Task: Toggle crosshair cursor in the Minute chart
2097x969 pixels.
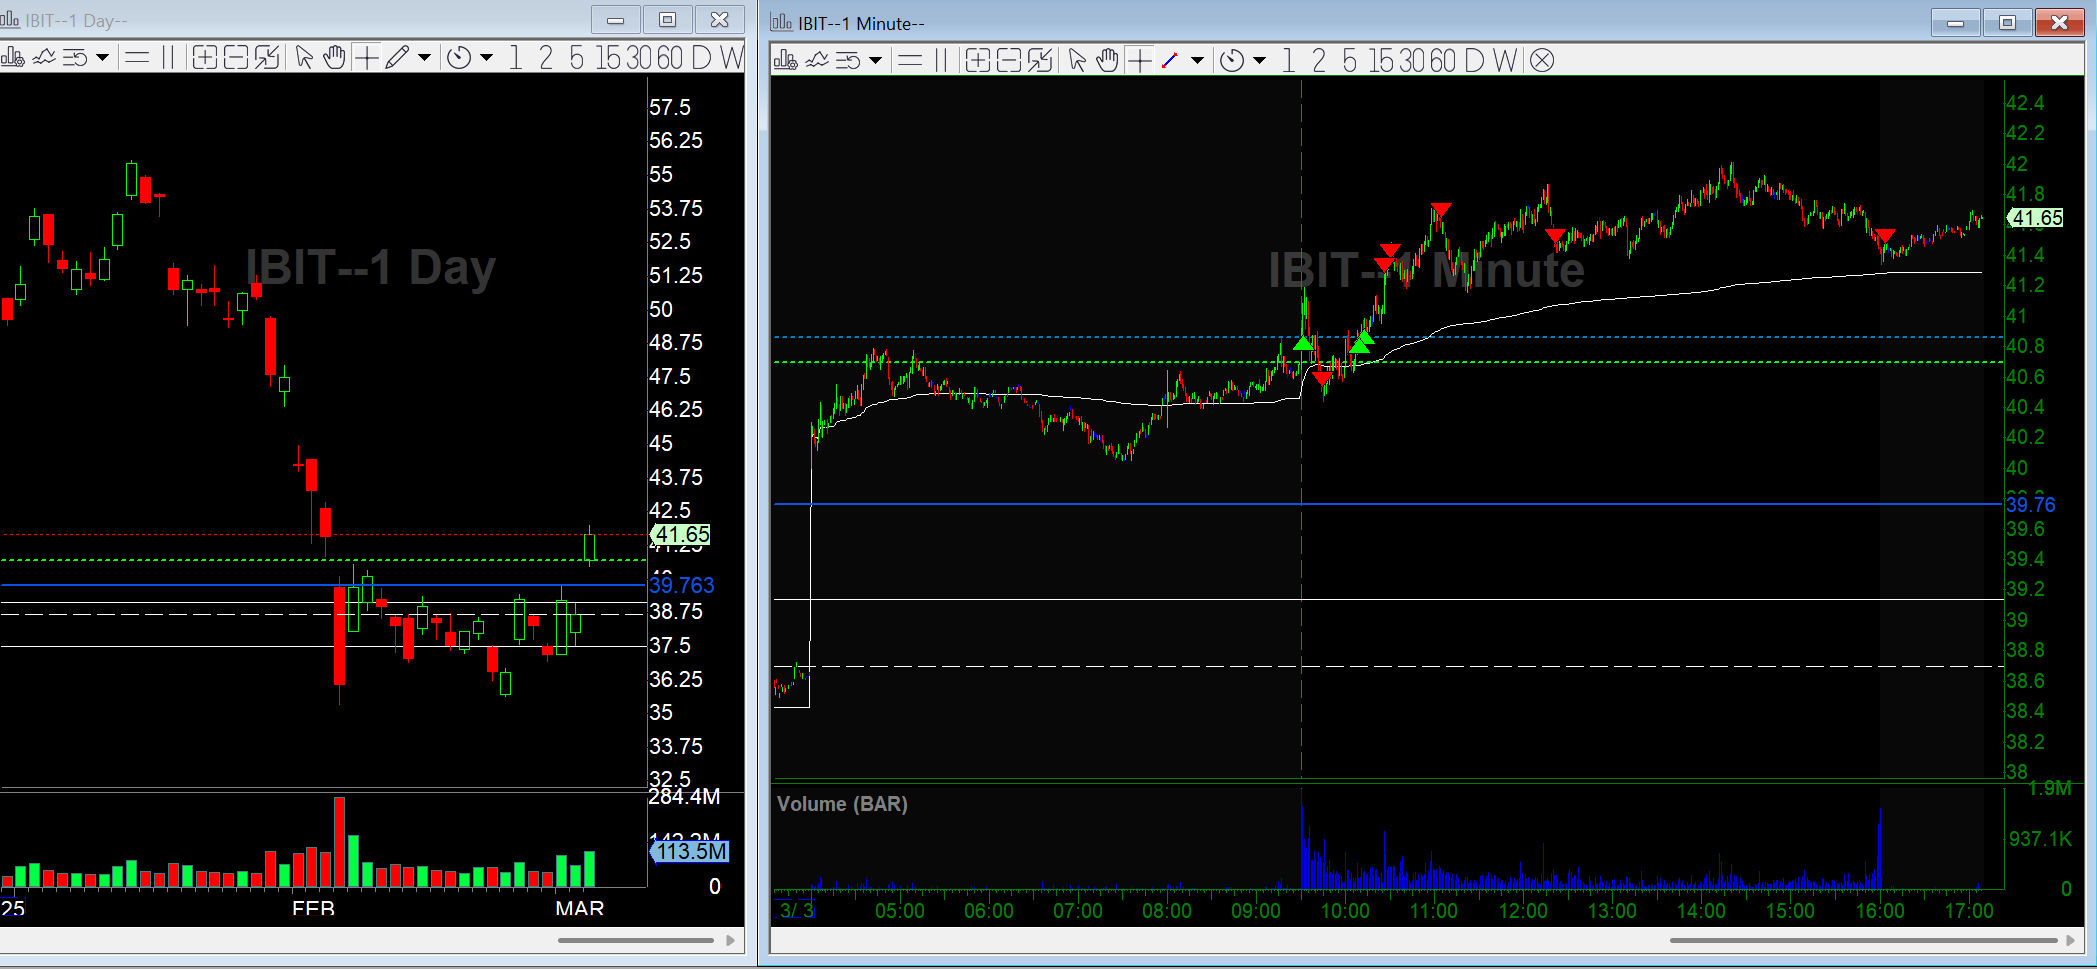Action: [1140, 61]
